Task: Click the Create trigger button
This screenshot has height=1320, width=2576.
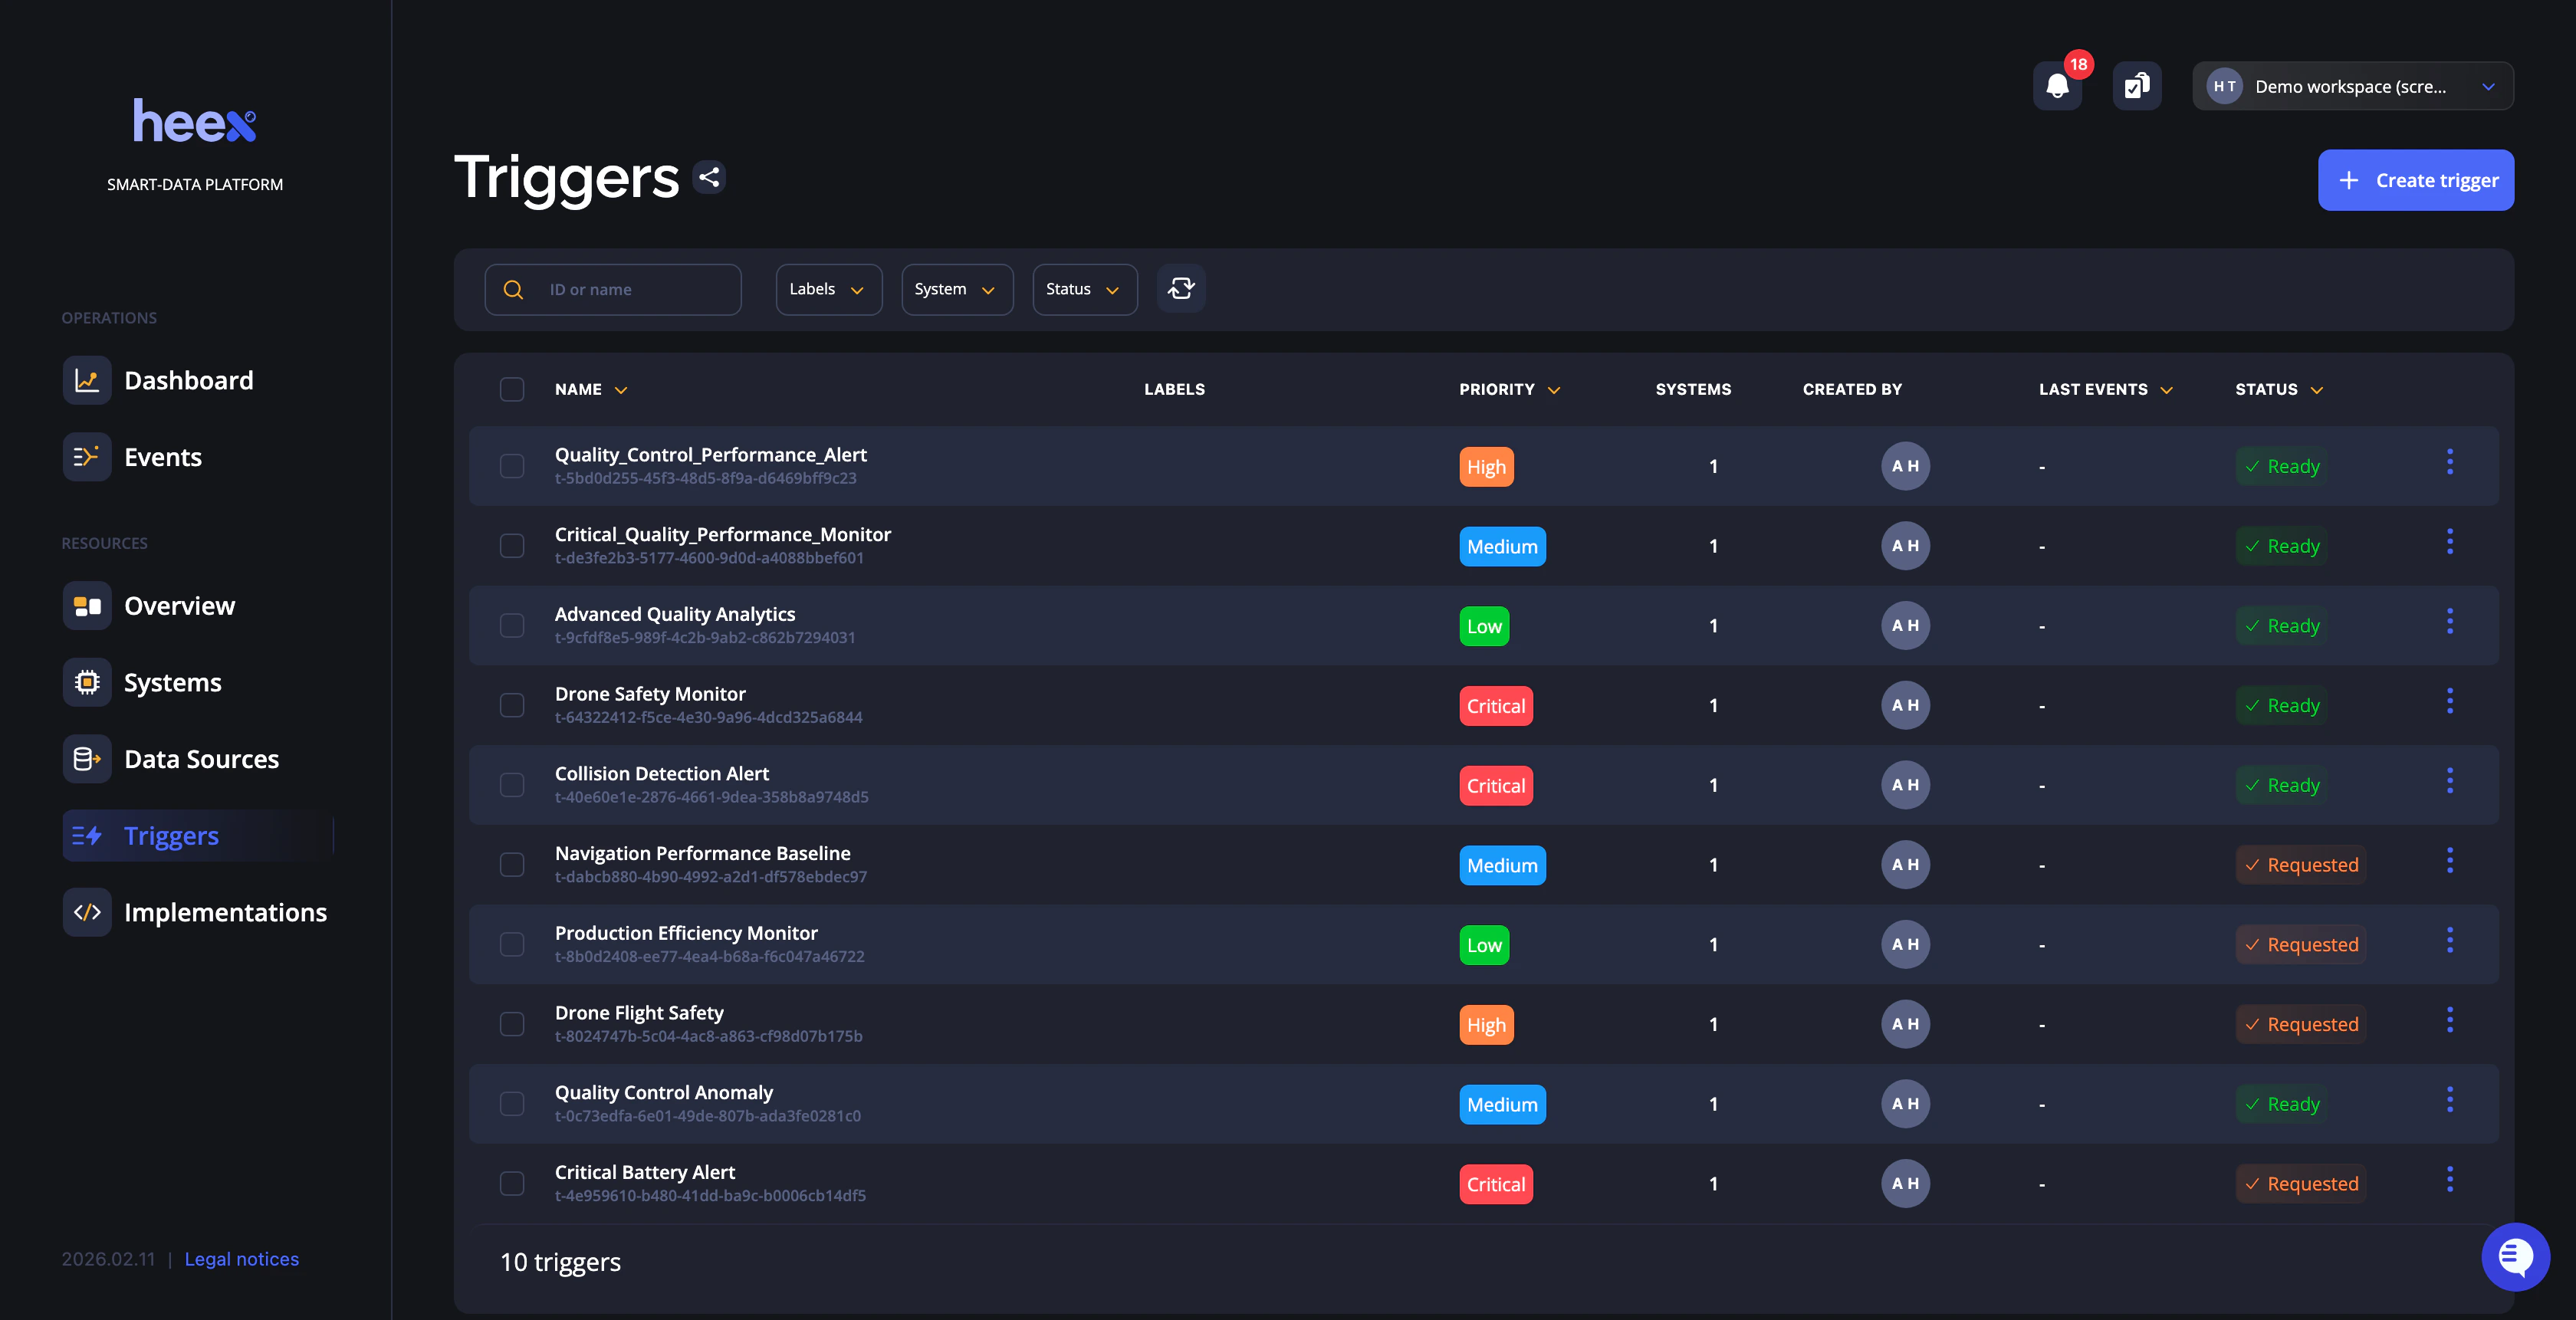Action: (2415, 180)
